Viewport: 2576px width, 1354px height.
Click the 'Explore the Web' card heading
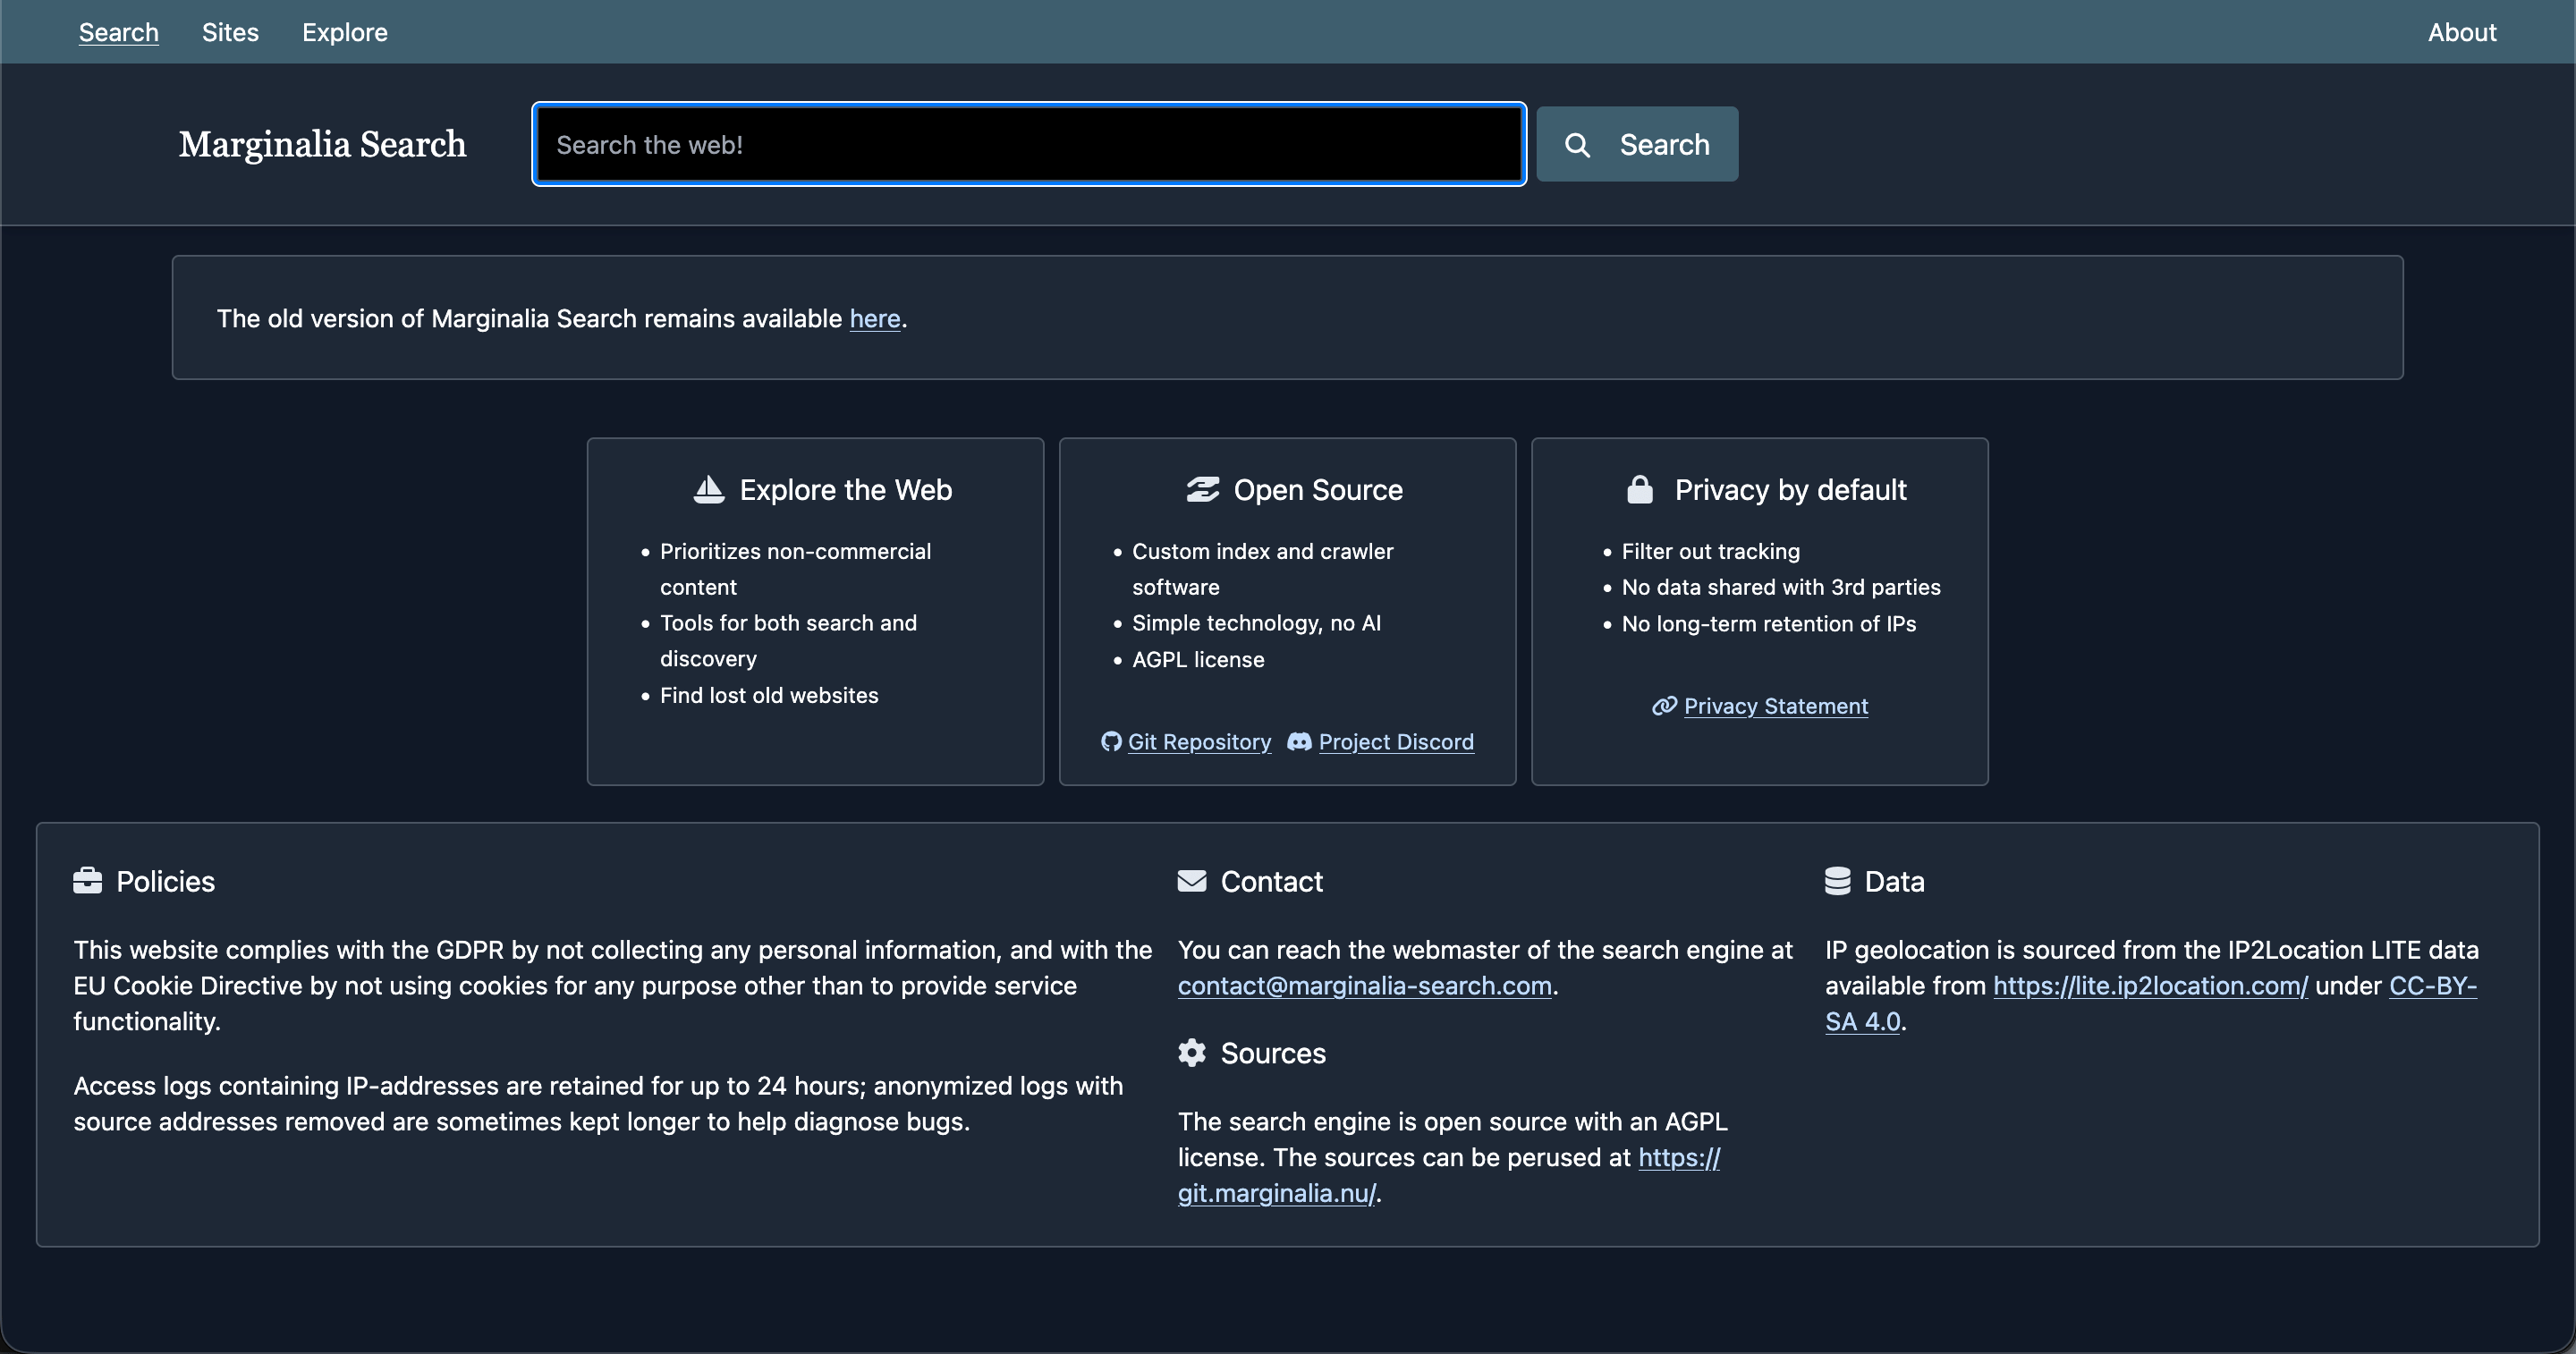pos(845,489)
